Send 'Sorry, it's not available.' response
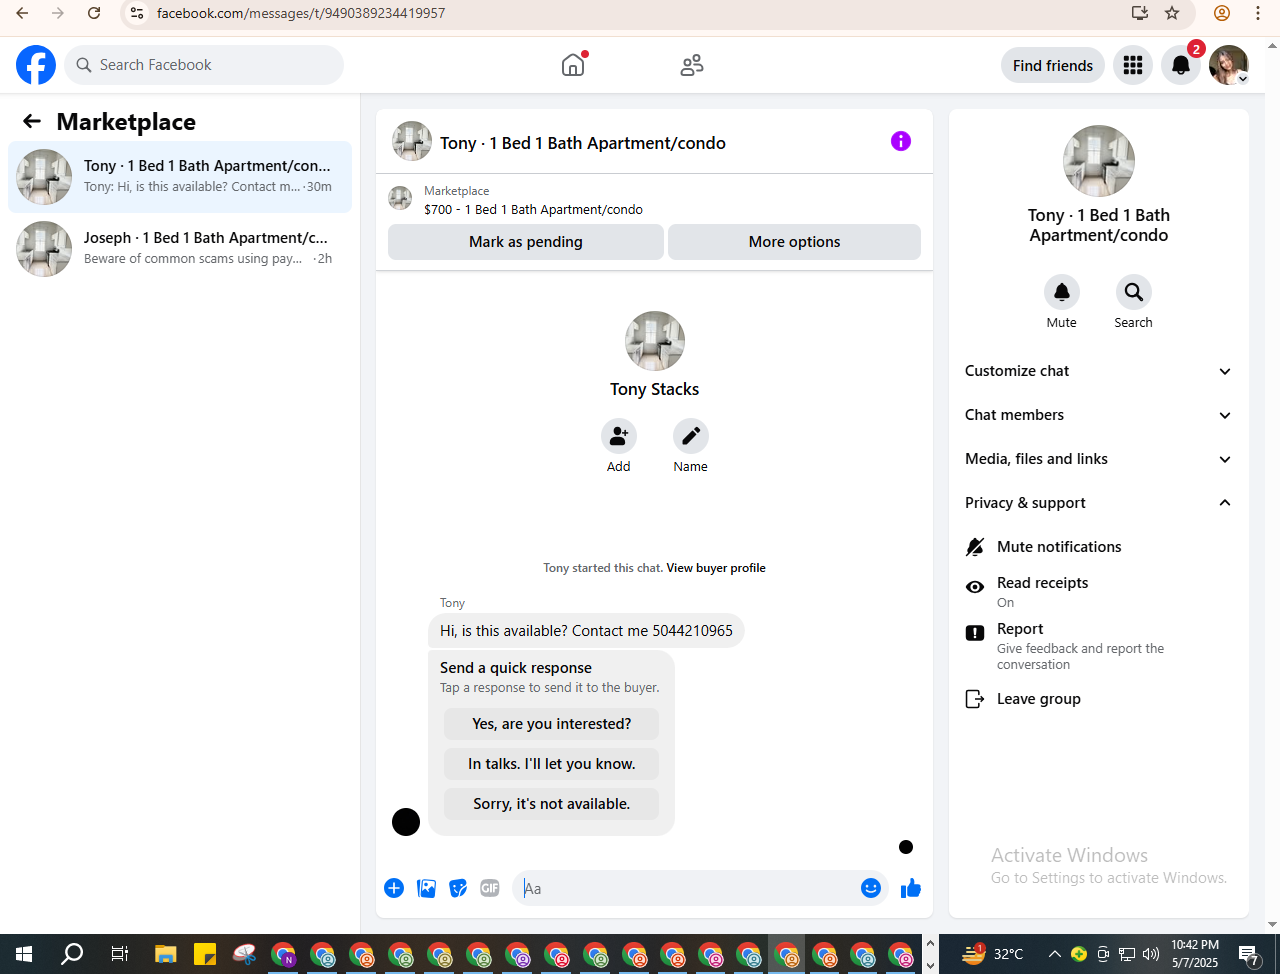Screen dimensions: 1280x974 pos(552,804)
